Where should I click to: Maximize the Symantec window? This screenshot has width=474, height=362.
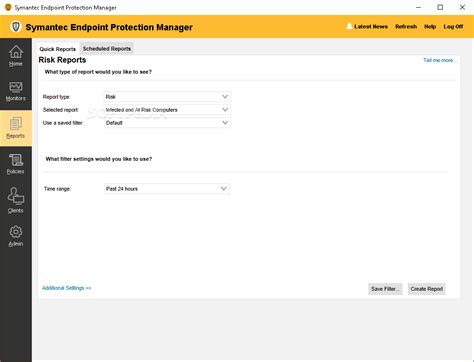[440, 7]
